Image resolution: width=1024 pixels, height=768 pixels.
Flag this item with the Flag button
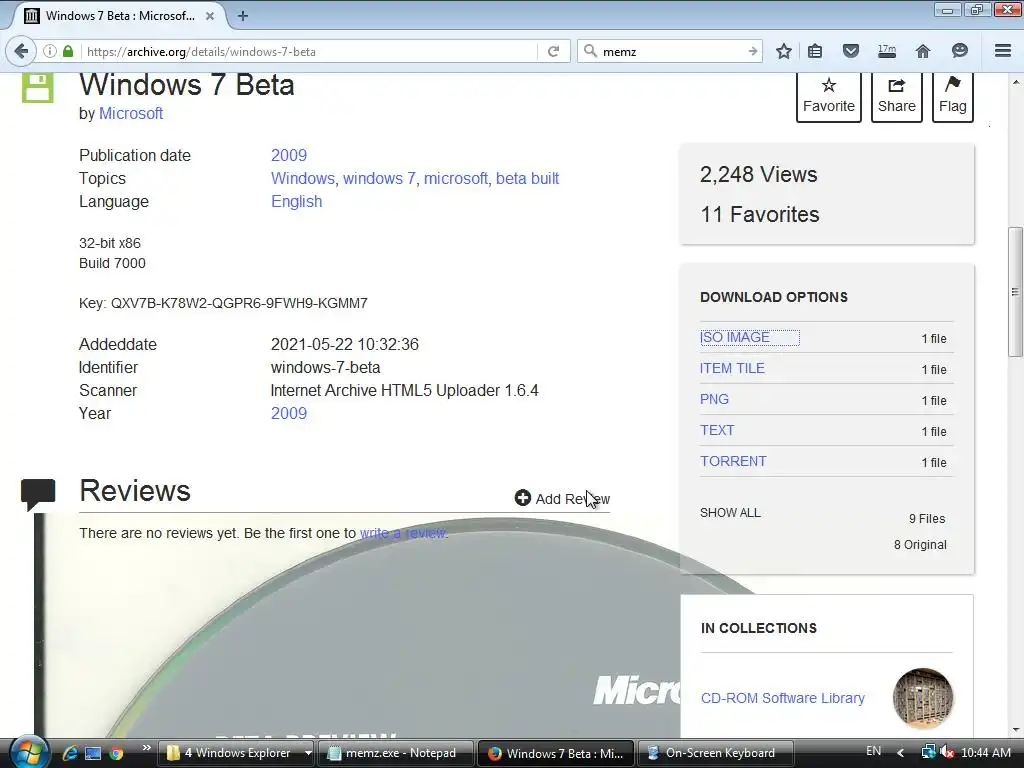coord(953,97)
